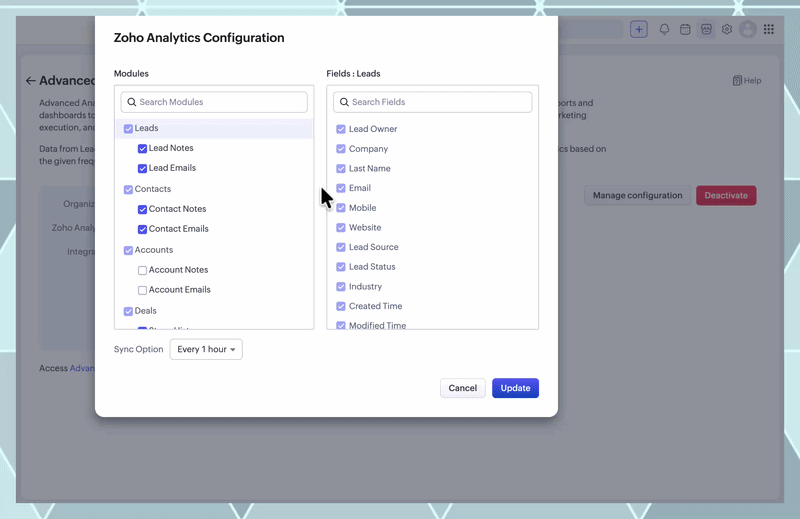Click the magnifier icon in Search Modules
This screenshot has height=519, width=800.
coord(132,102)
